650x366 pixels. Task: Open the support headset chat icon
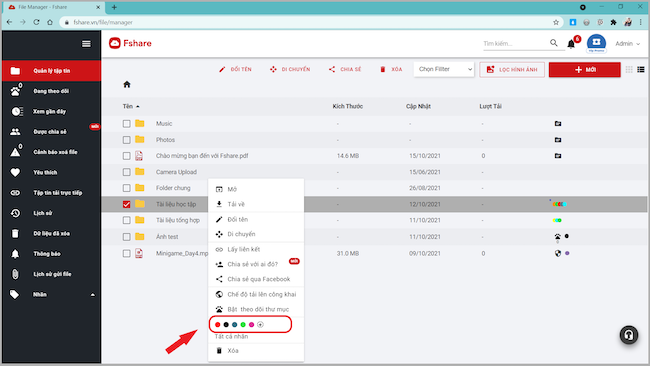coord(629,335)
